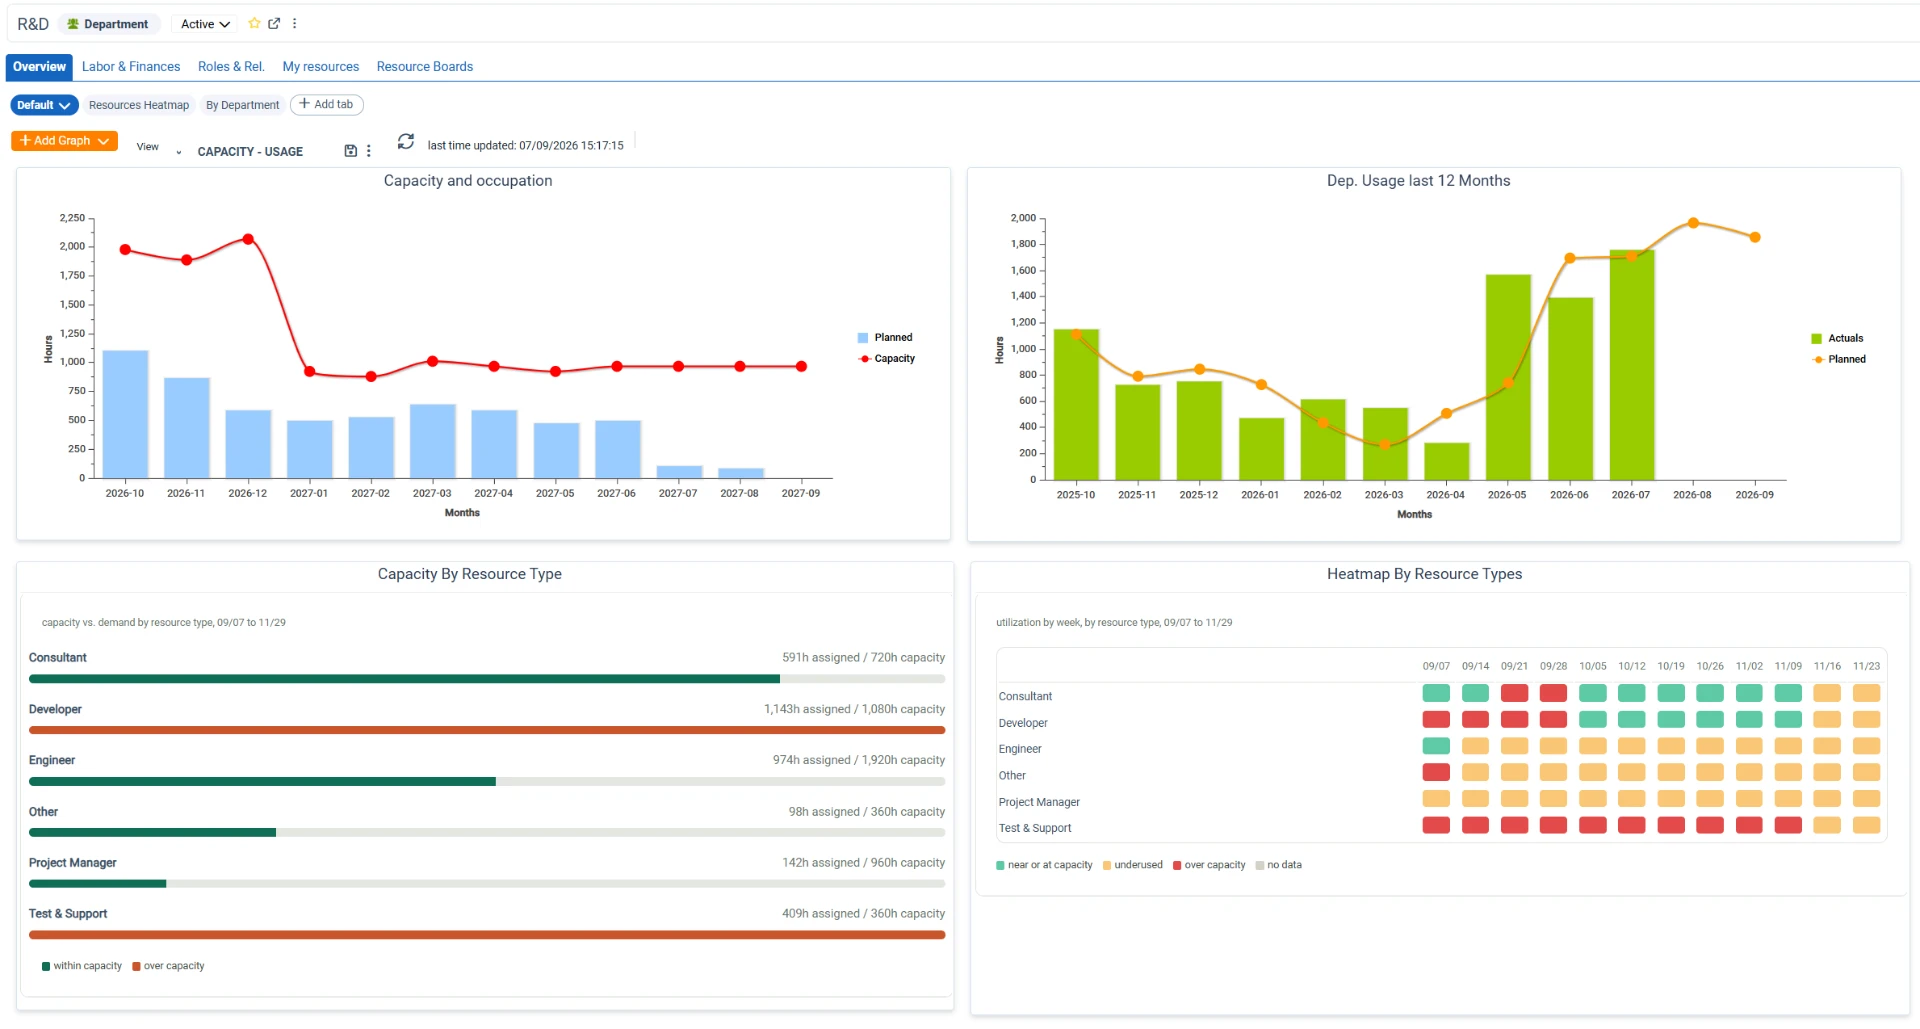The height and width of the screenshot is (1029, 1920).
Task: Click Test & Support heatmap cell for 11/16
Action: 1828,826
